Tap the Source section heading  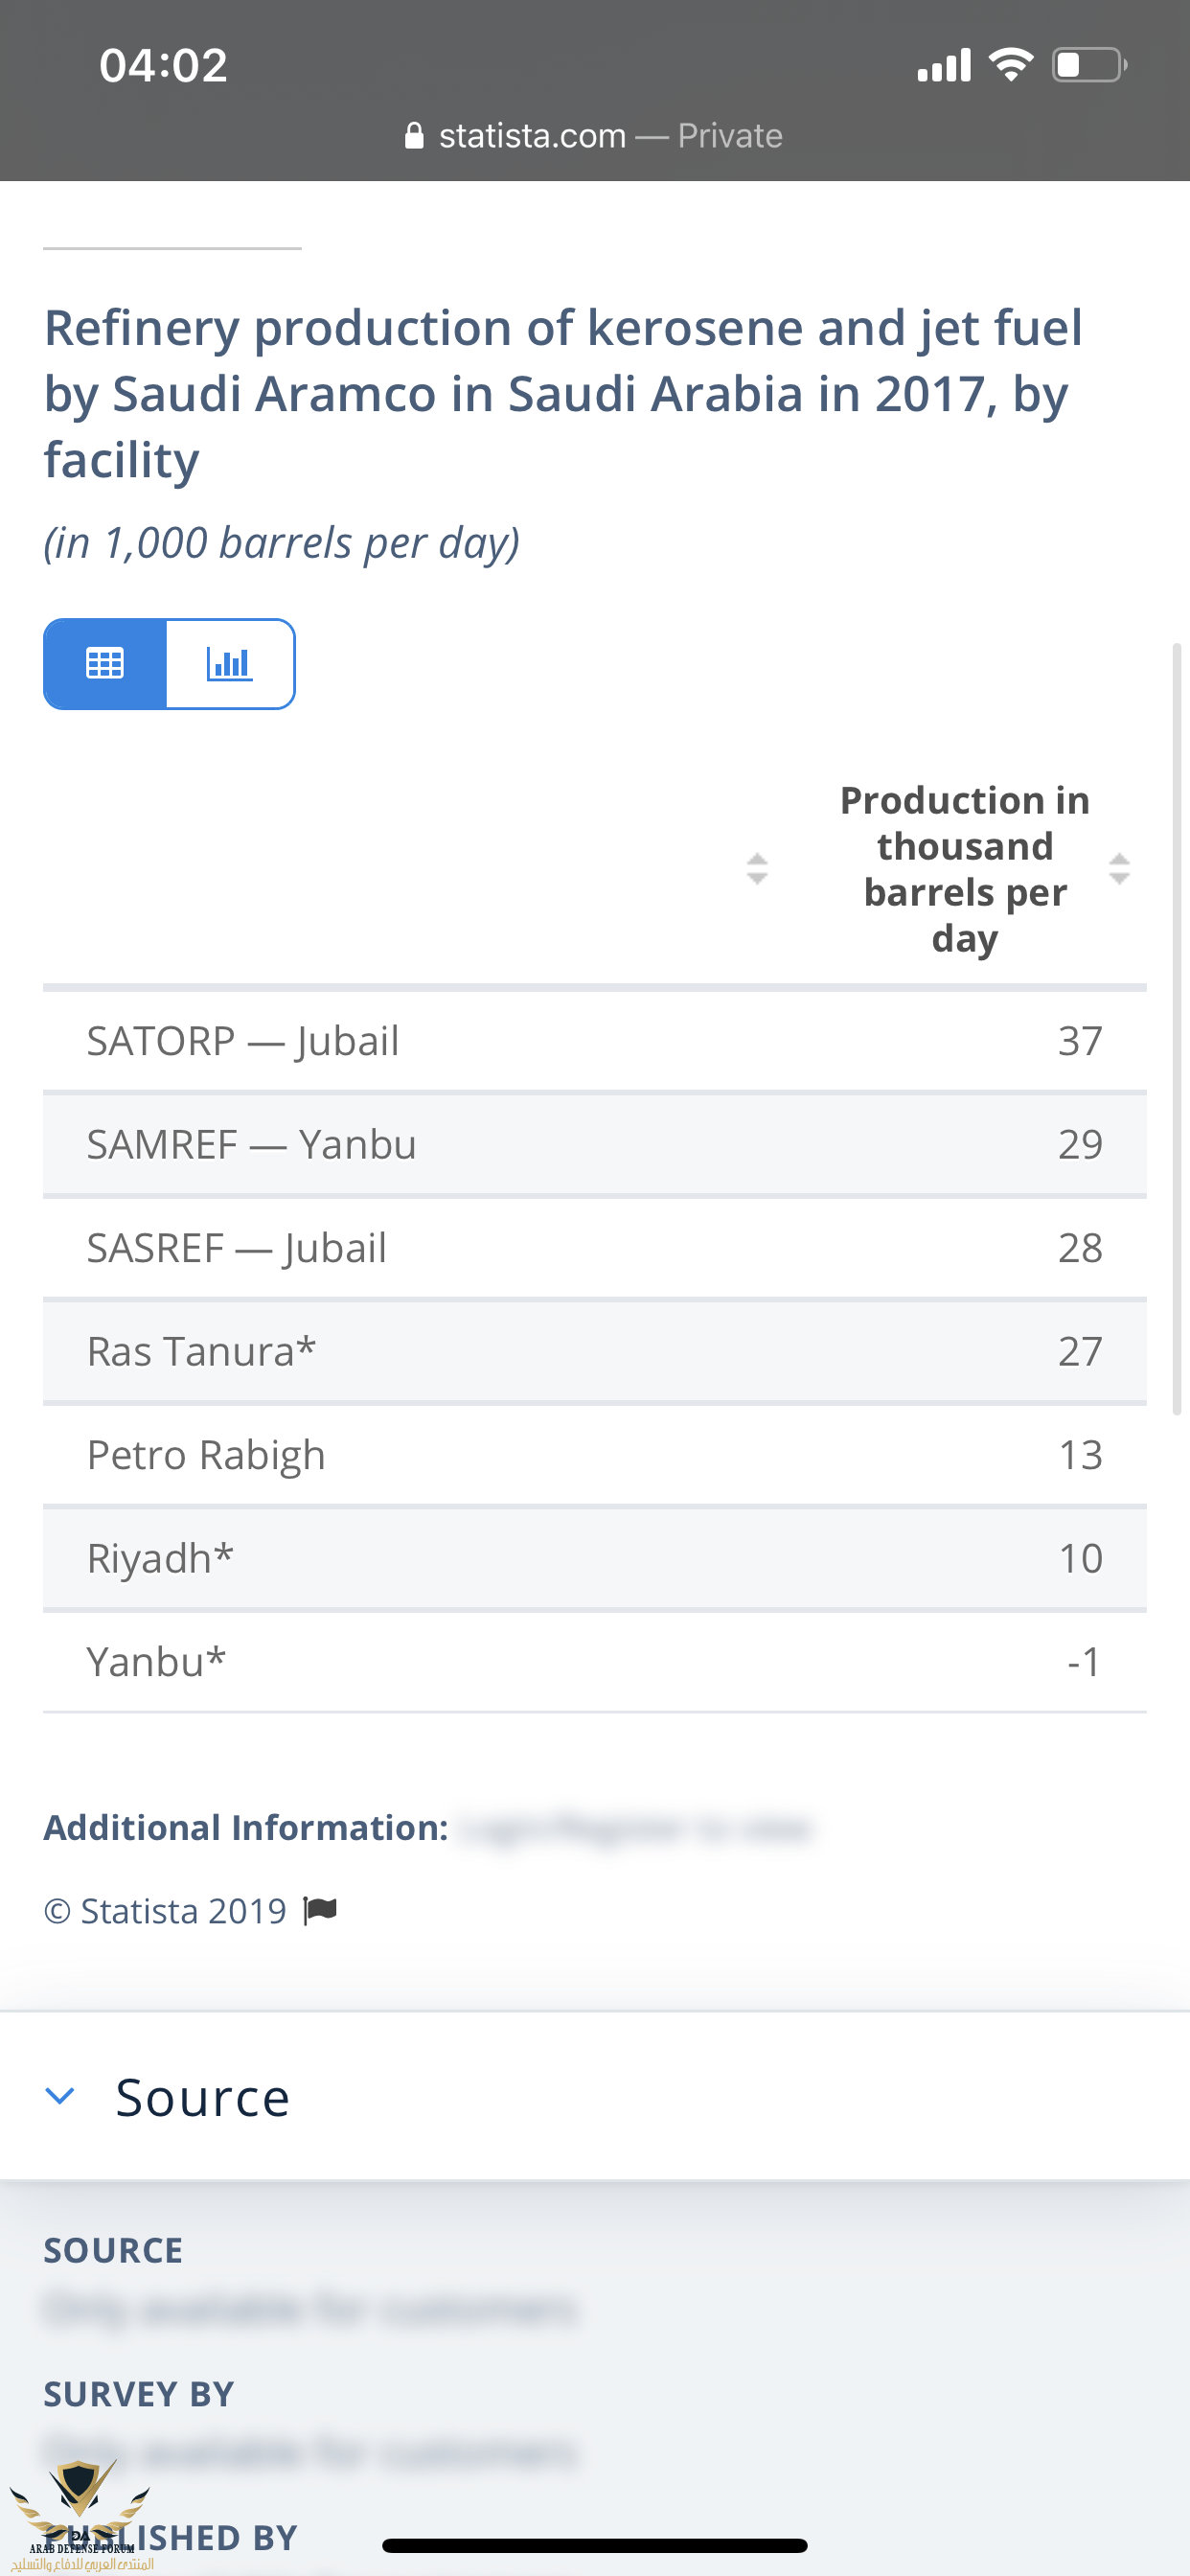click(x=202, y=2098)
